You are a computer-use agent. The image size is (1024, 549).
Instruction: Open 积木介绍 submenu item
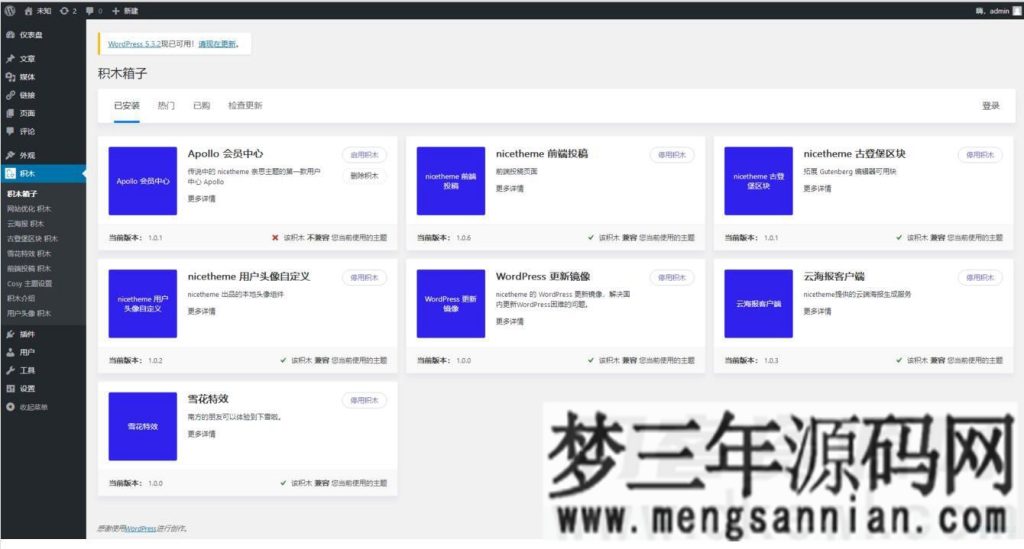coord(21,298)
